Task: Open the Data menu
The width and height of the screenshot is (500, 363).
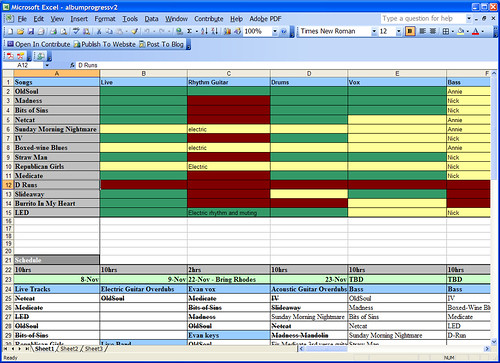Action: pos(151,19)
